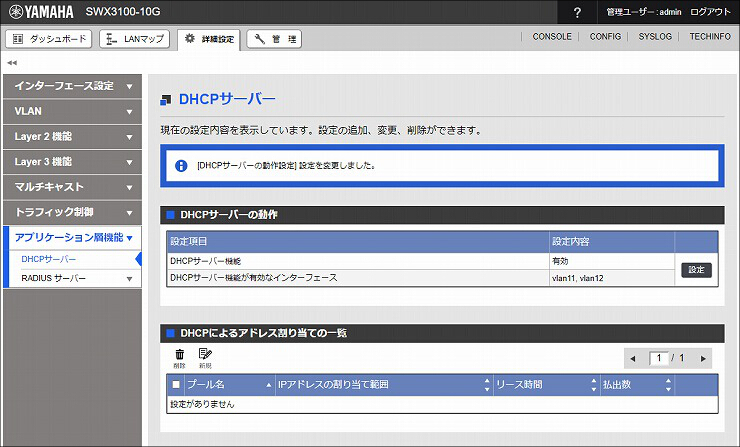The width and height of the screenshot is (740, 447).
Task: Click the delete trash icon
Action: click(x=179, y=358)
